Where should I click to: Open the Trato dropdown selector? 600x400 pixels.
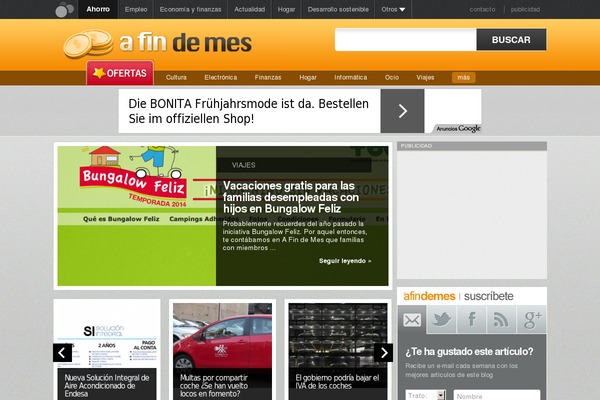pyautogui.click(x=426, y=395)
